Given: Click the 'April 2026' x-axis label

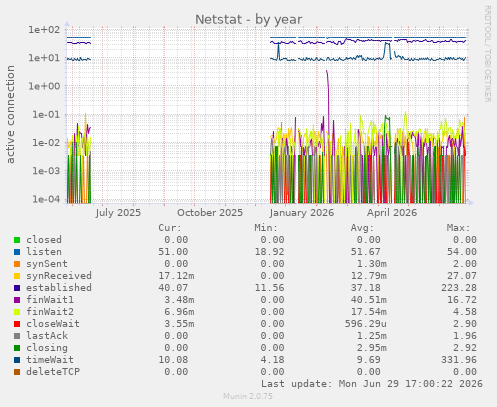Looking at the screenshot, I should tap(392, 213).
